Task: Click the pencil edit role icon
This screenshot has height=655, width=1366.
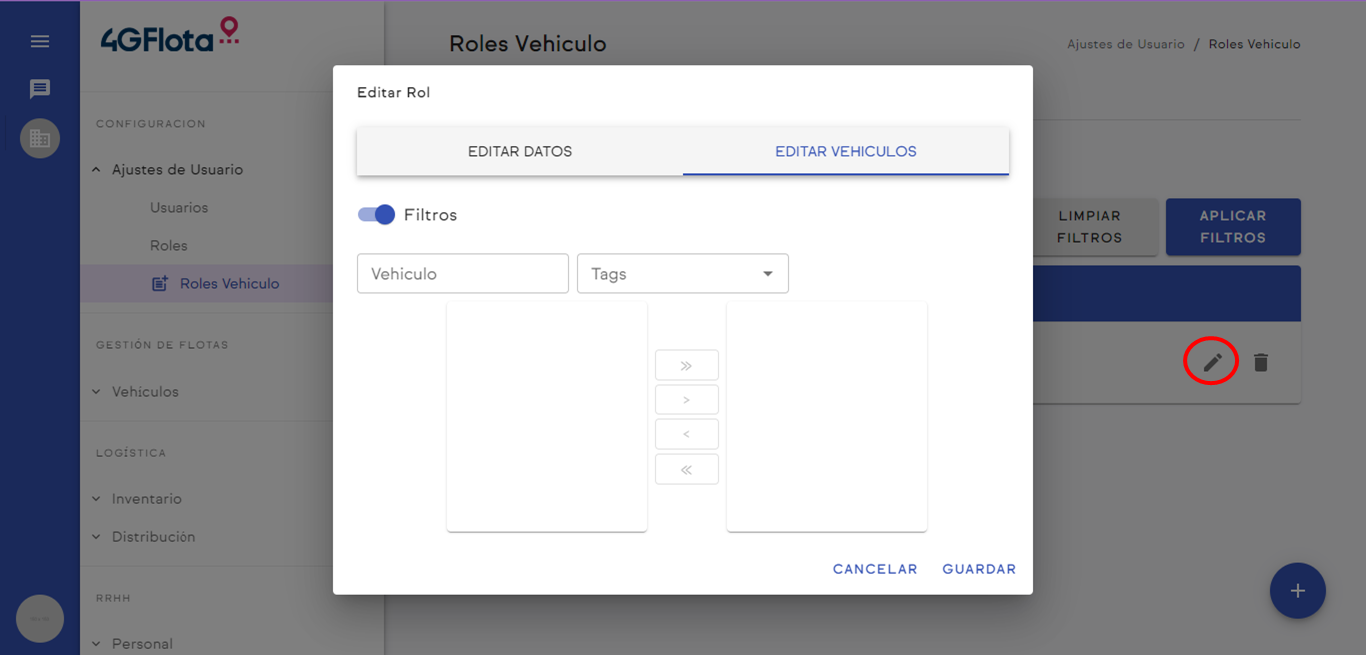Action: (x=1212, y=362)
